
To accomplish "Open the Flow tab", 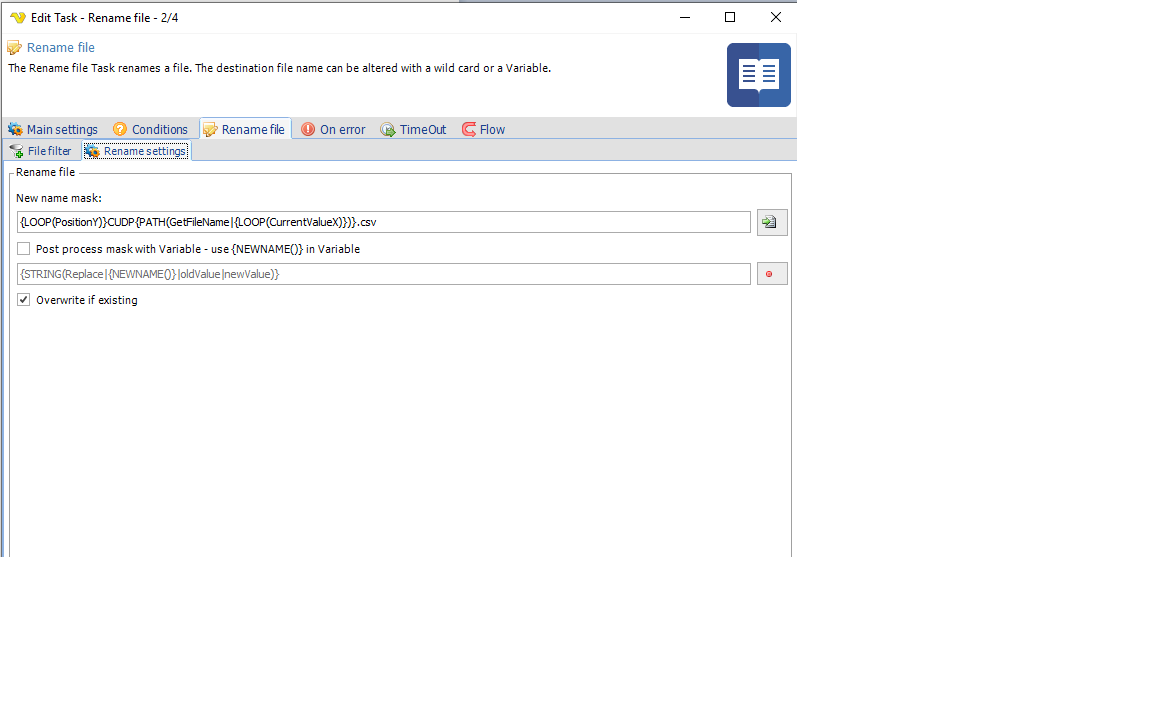I will pos(492,129).
